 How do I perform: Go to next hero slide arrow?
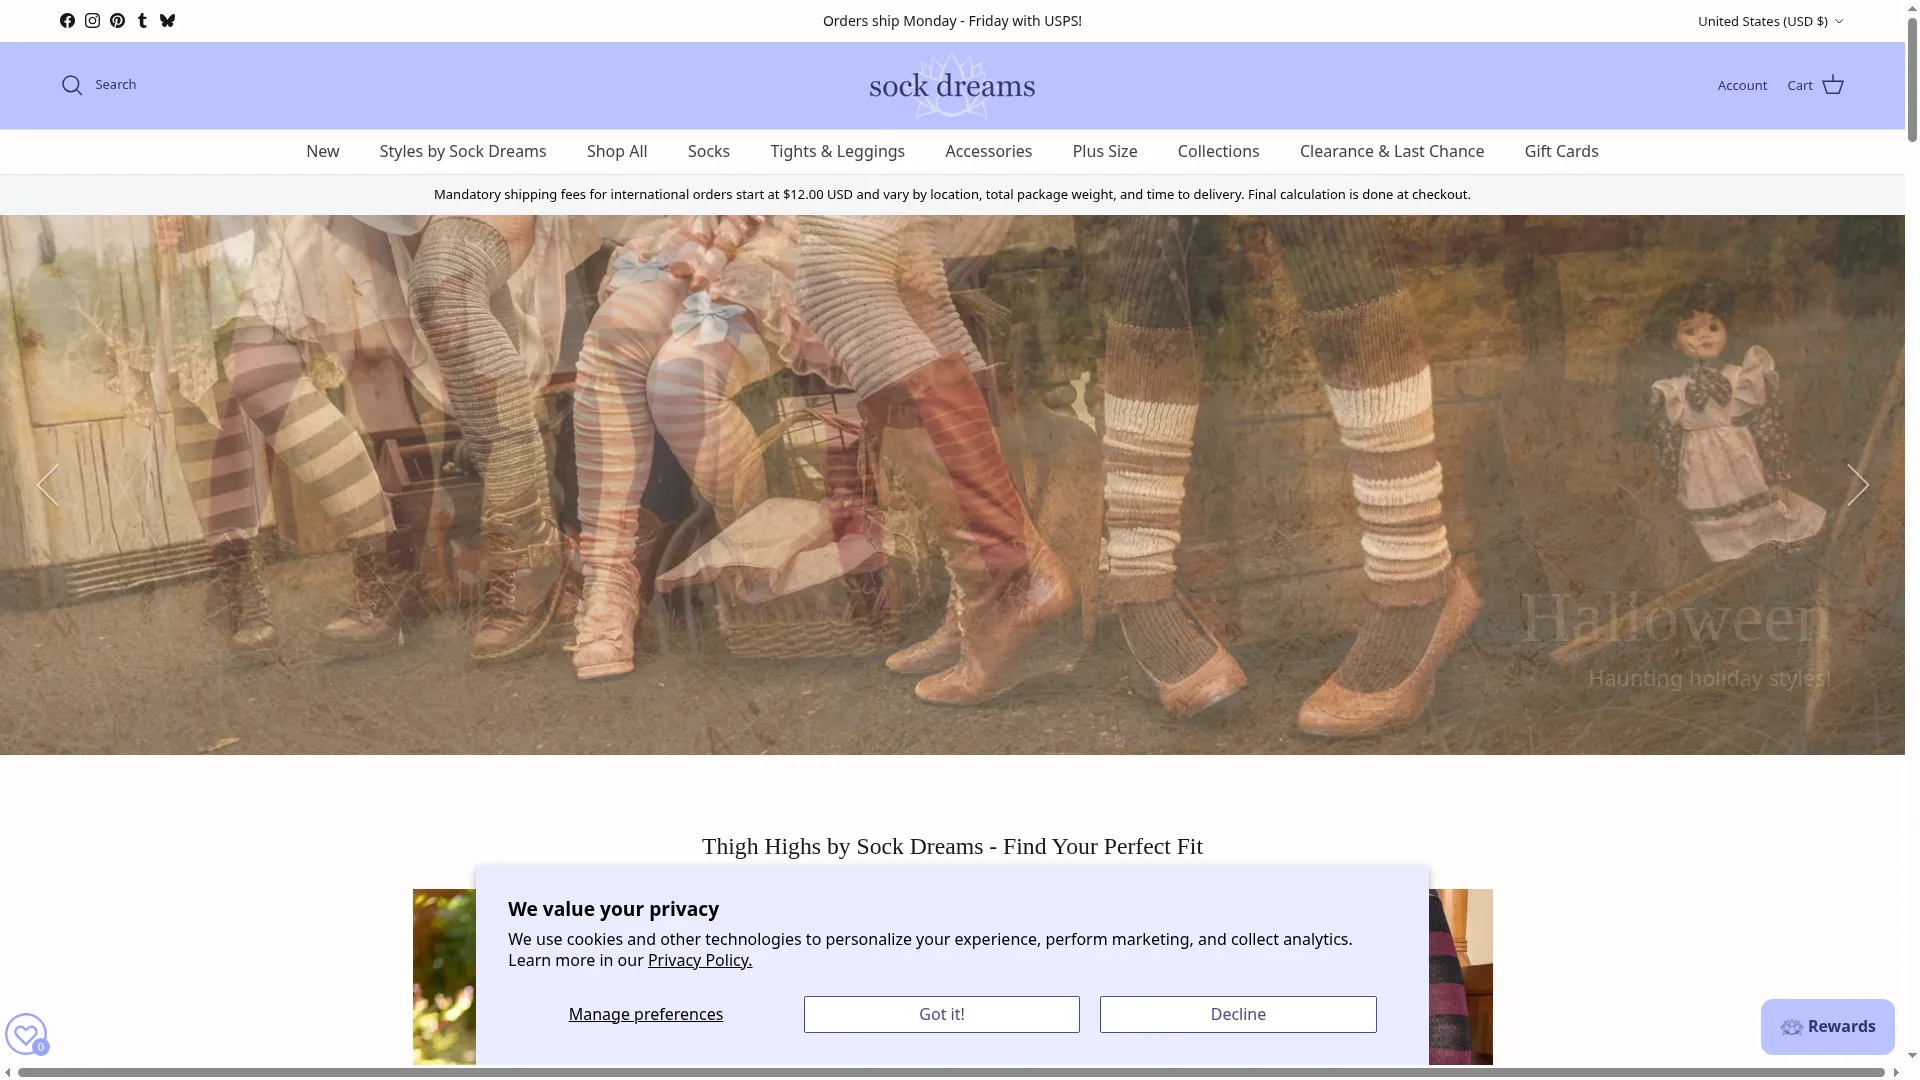[x=1857, y=485]
